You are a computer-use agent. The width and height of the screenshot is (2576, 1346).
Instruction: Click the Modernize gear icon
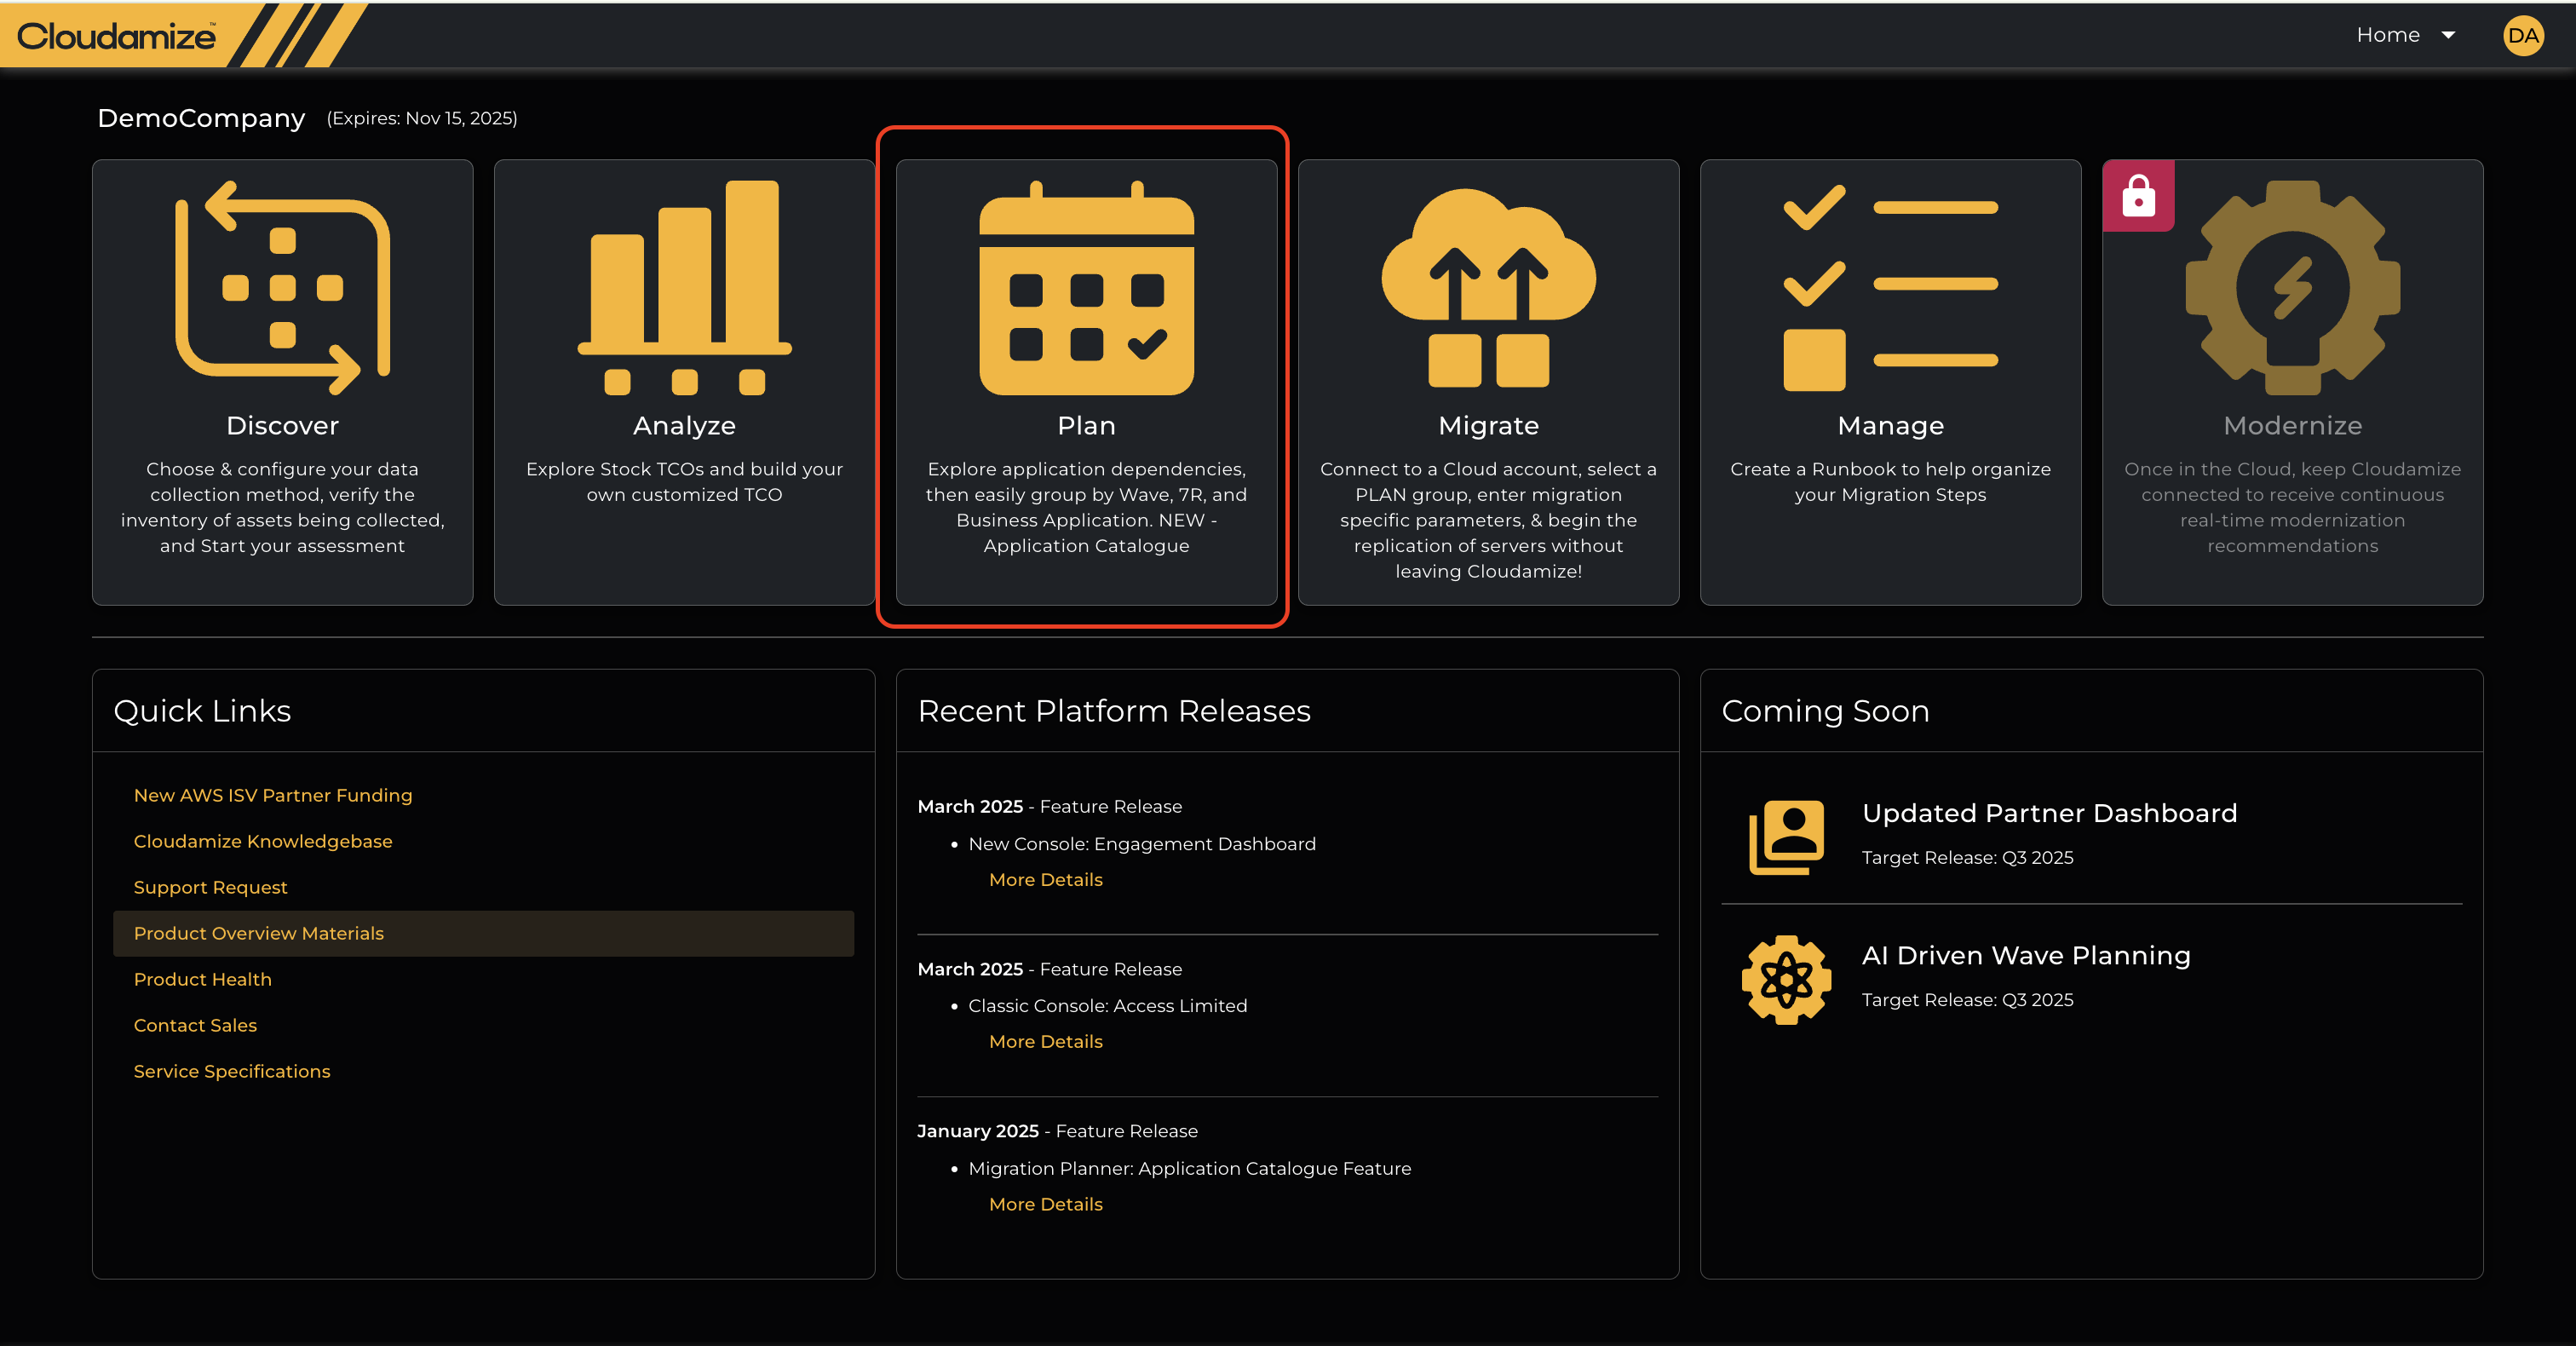coord(2292,288)
